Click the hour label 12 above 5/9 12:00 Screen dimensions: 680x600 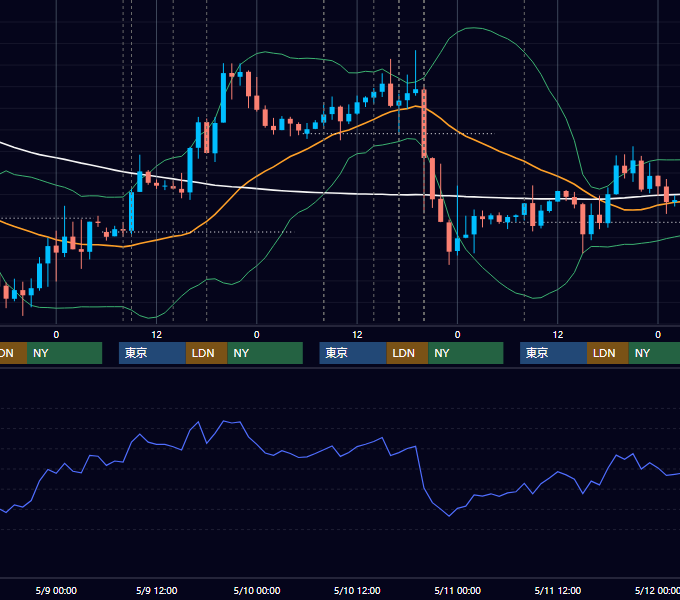tap(157, 335)
